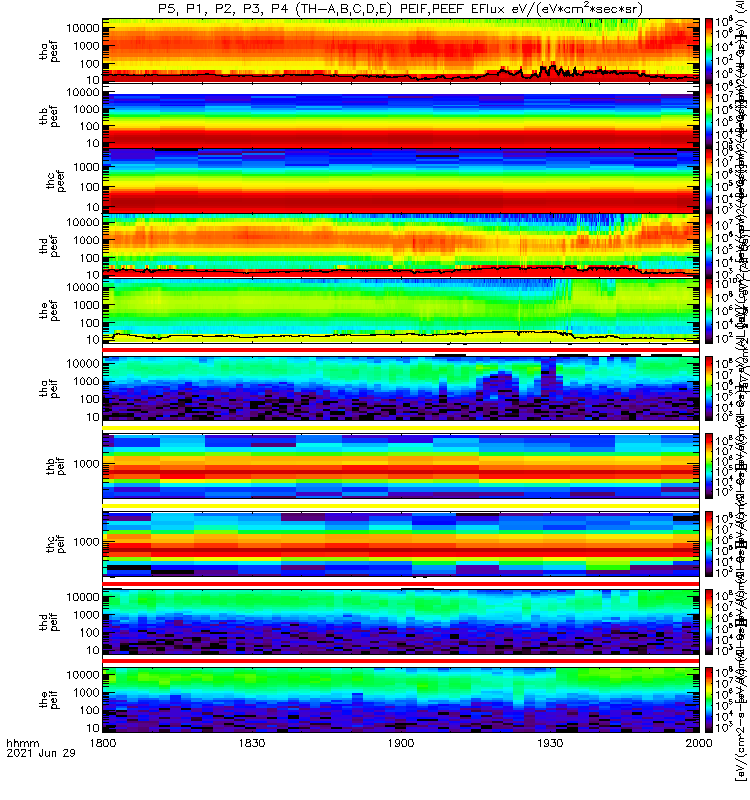This screenshot has height=800, width=750.
Task: Click the 100 tick label on thc peef axis
Action: tap(89, 187)
